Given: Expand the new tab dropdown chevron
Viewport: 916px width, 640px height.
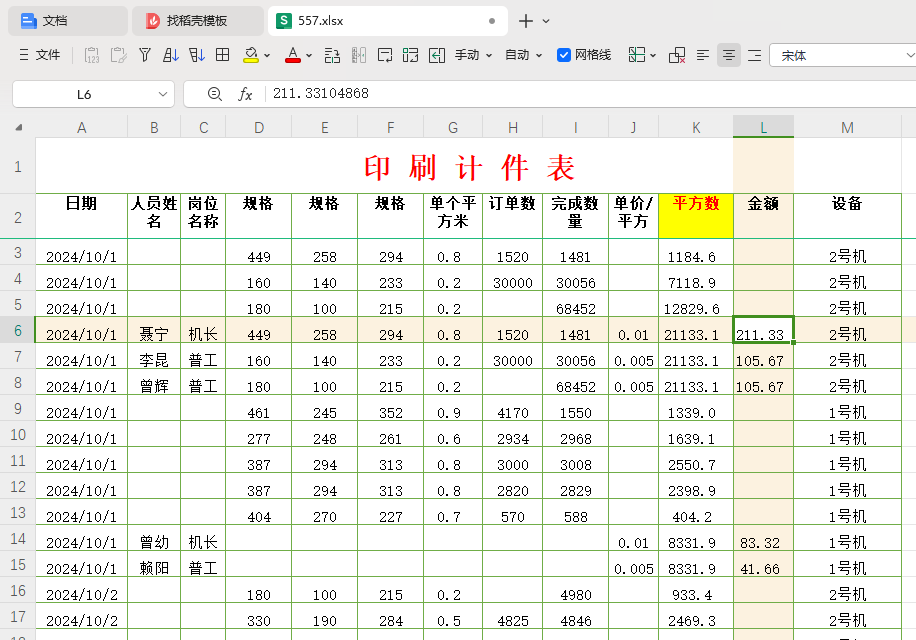Looking at the screenshot, I should (546, 21).
